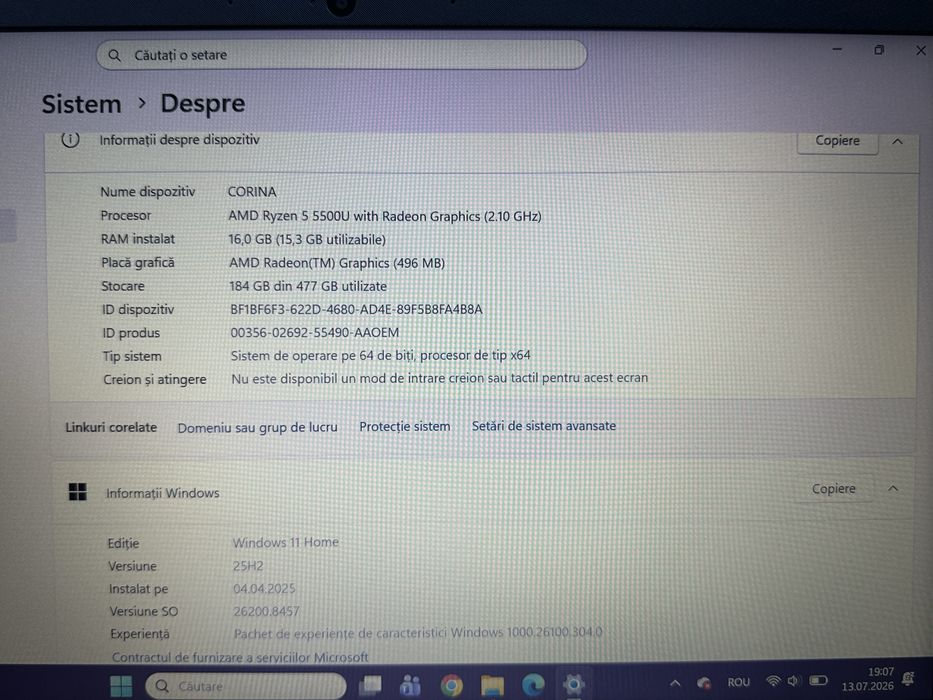Click the red tray app icon
Image resolution: width=933 pixels, height=700 pixels.
704,682
